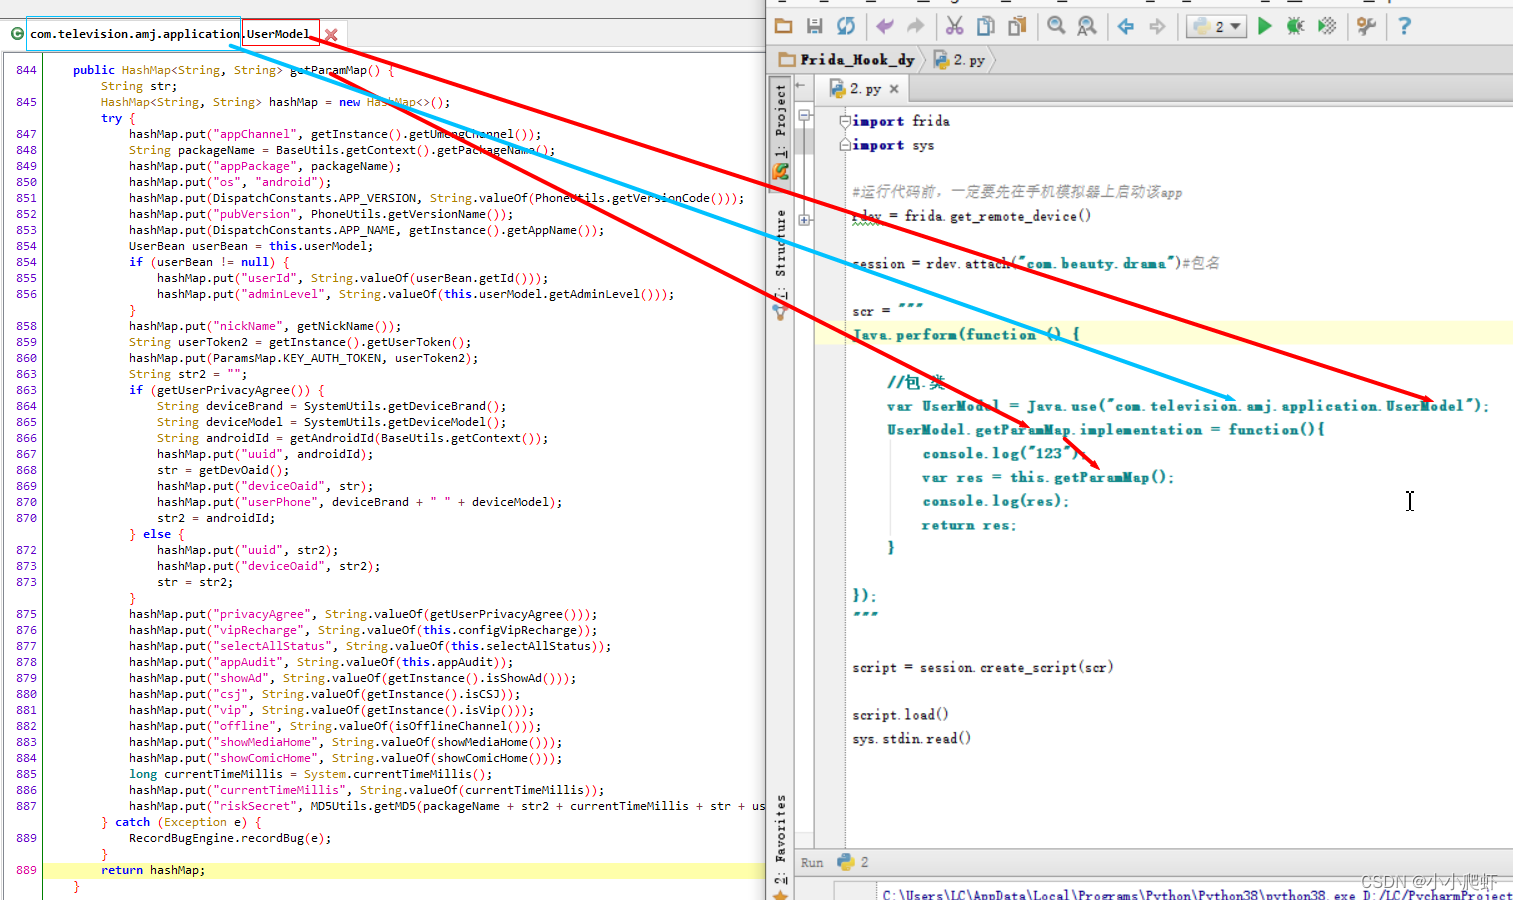Open the Run panel tab at bottom
This screenshot has height=900, width=1513.
(834, 862)
